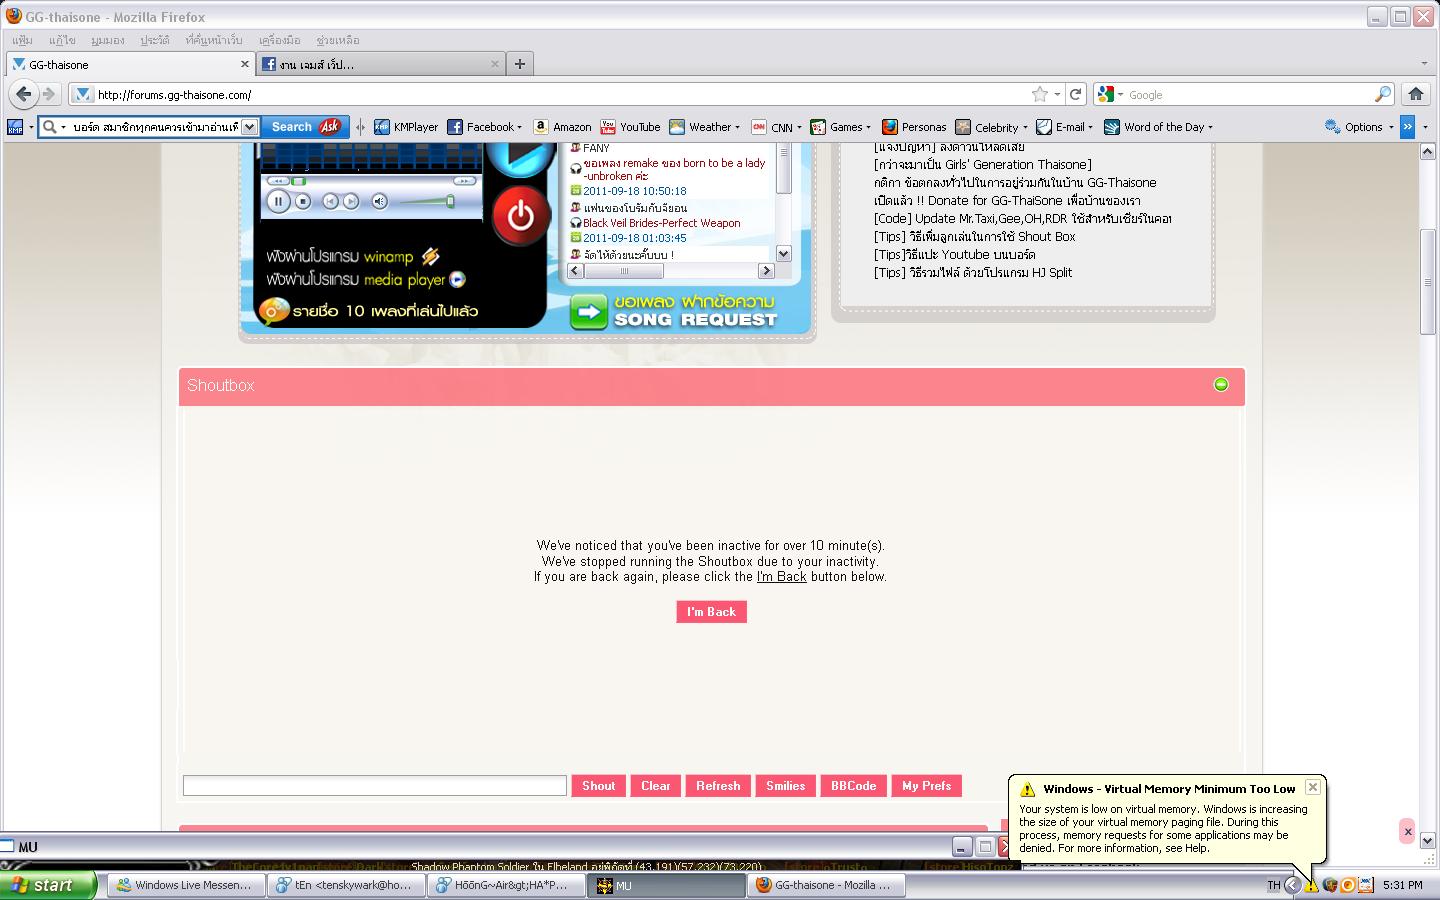Expand Word of the Day dropdown

pyautogui.click(x=1210, y=128)
